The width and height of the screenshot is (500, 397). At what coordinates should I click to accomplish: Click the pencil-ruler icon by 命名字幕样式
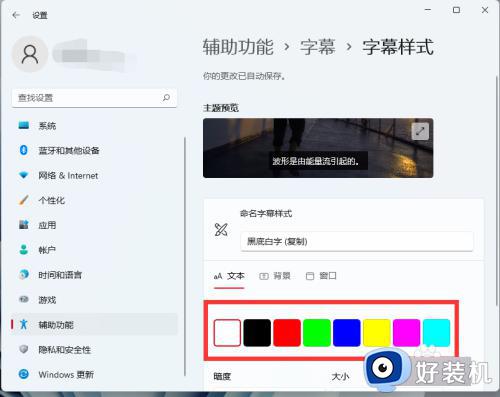pyautogui.click(x=221, y=229)
